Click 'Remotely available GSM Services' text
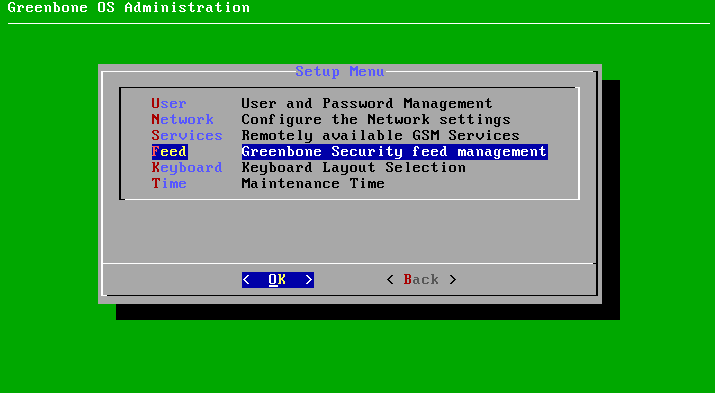This screenshot has height=393, width=715. (x=380, y=135)
